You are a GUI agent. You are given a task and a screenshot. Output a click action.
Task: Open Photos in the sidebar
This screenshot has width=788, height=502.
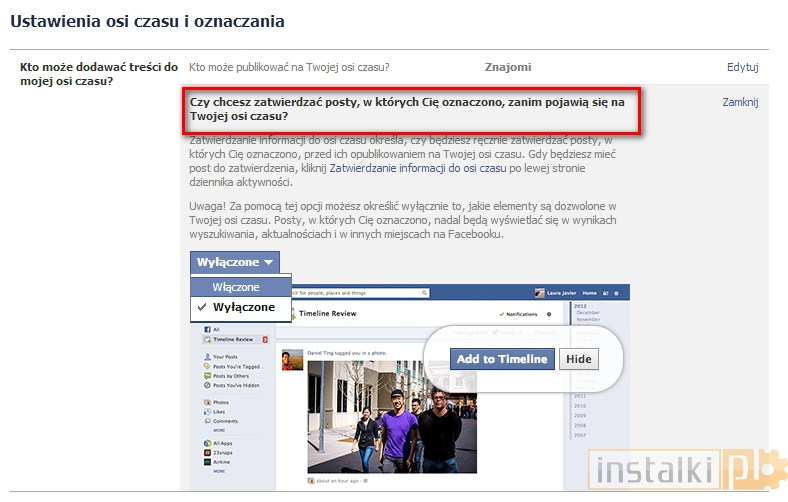216,403
